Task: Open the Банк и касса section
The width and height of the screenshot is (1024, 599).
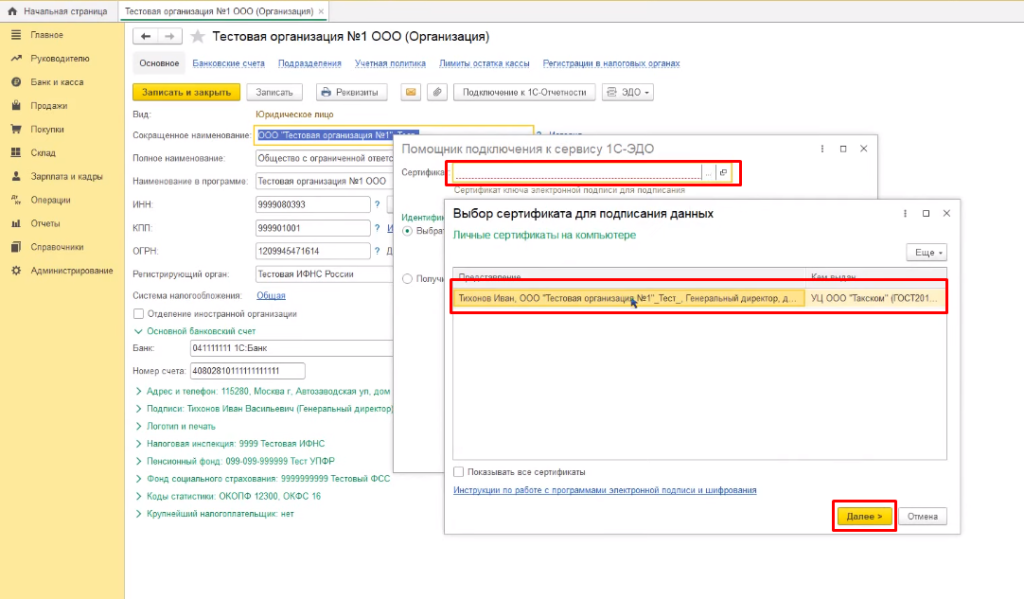Action: coord(56,82)
